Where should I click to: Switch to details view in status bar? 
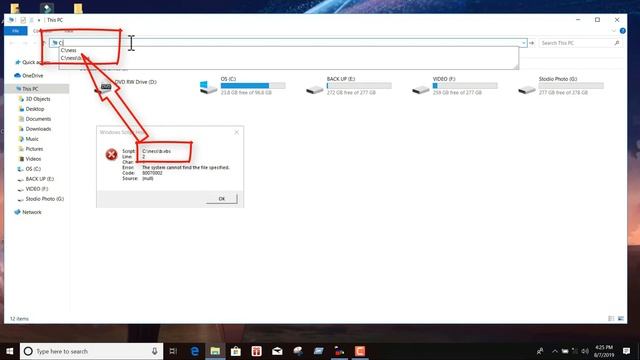click(611, 318)
